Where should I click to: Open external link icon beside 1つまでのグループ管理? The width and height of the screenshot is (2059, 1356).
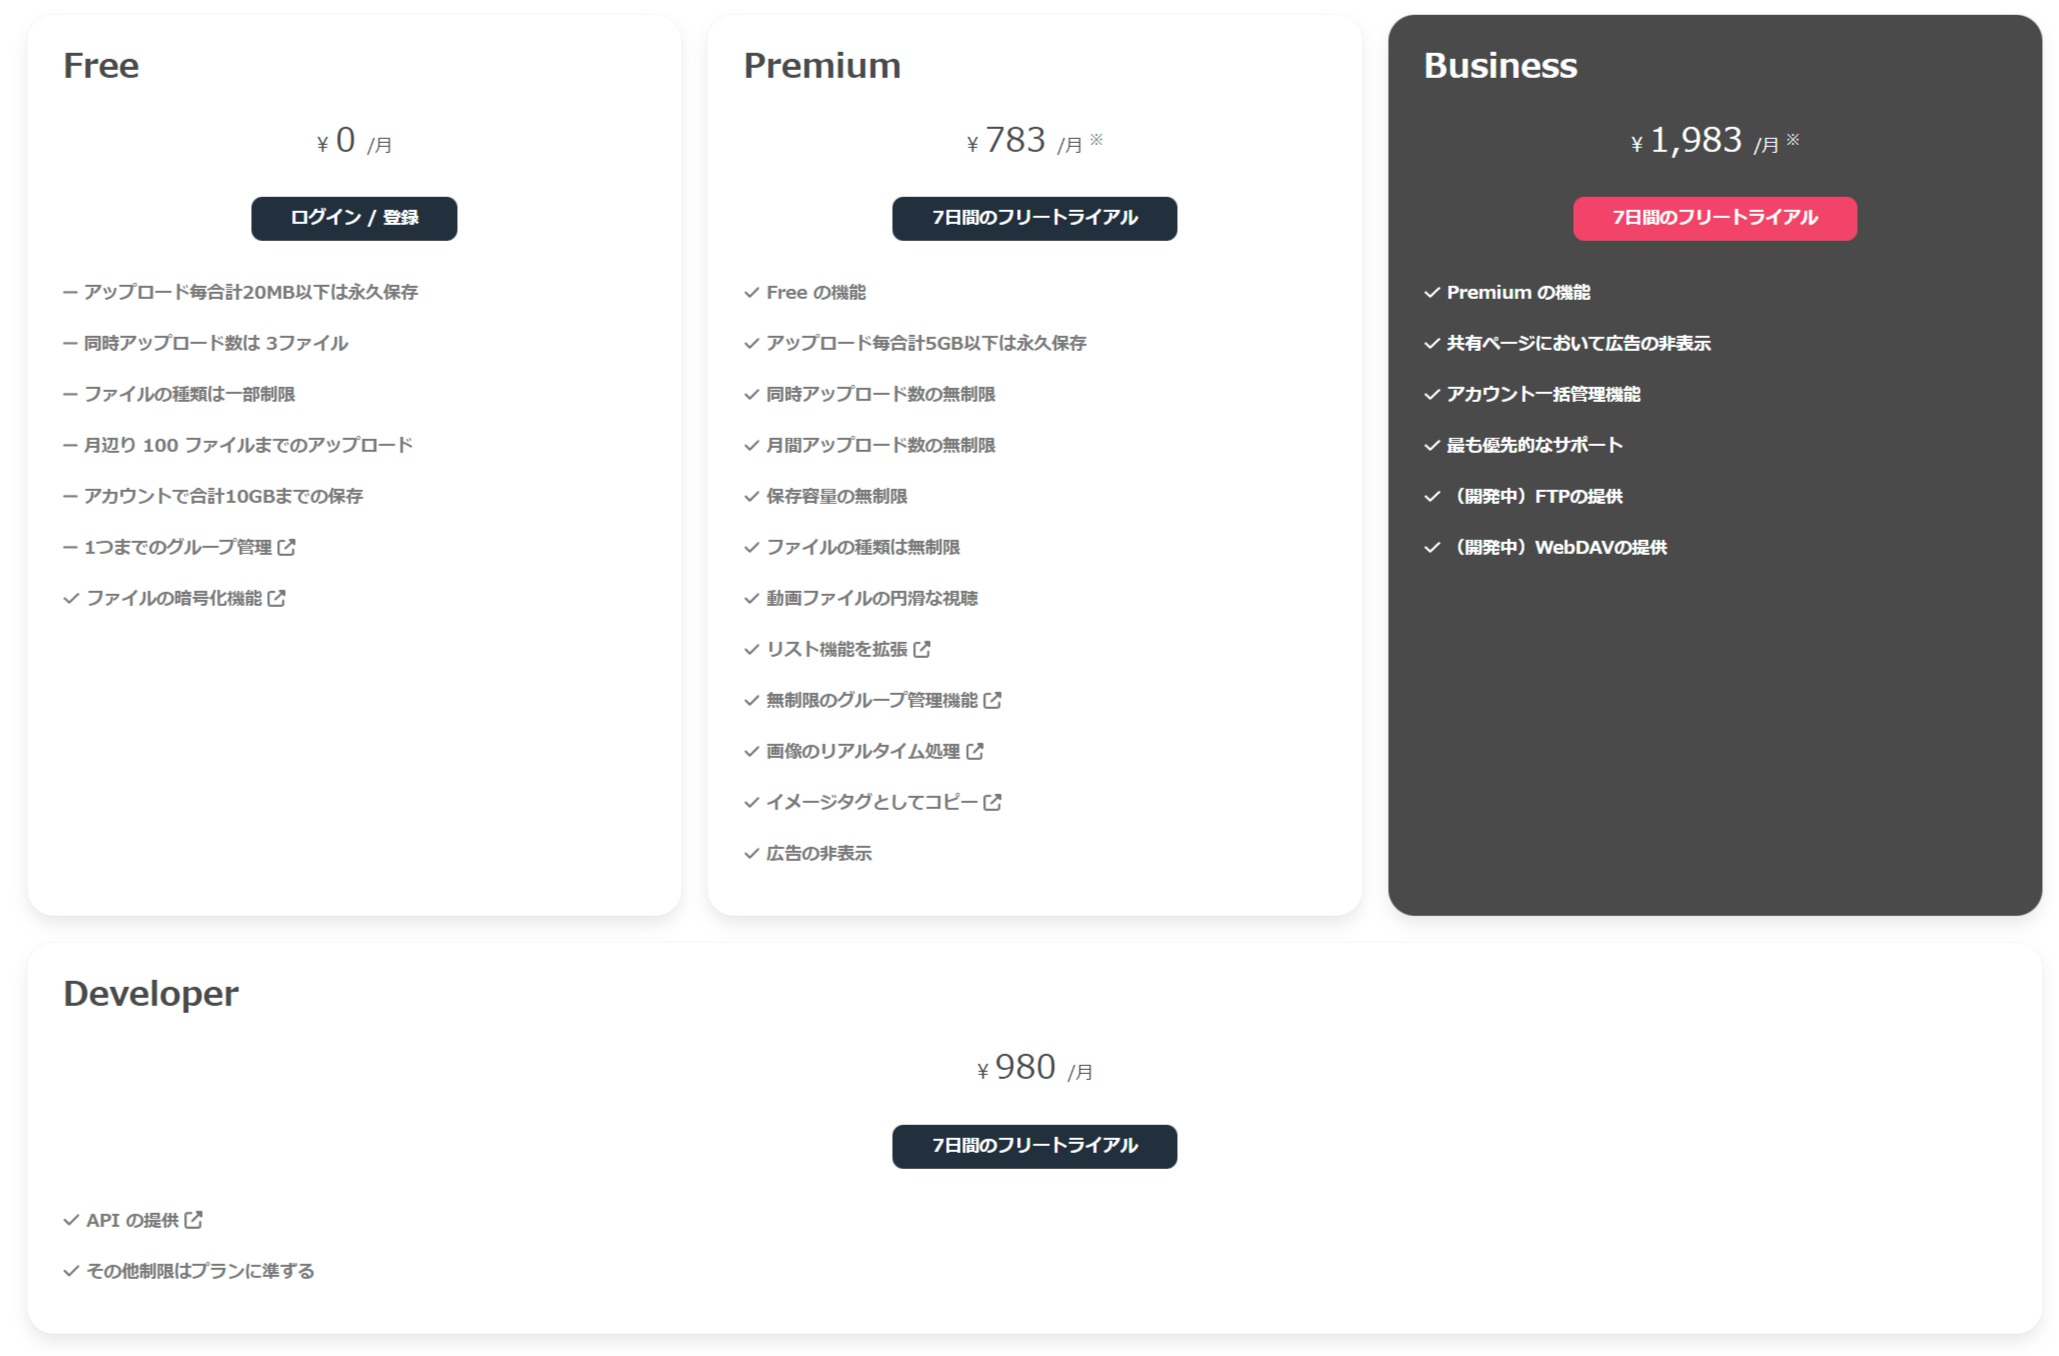coord(287,547)
